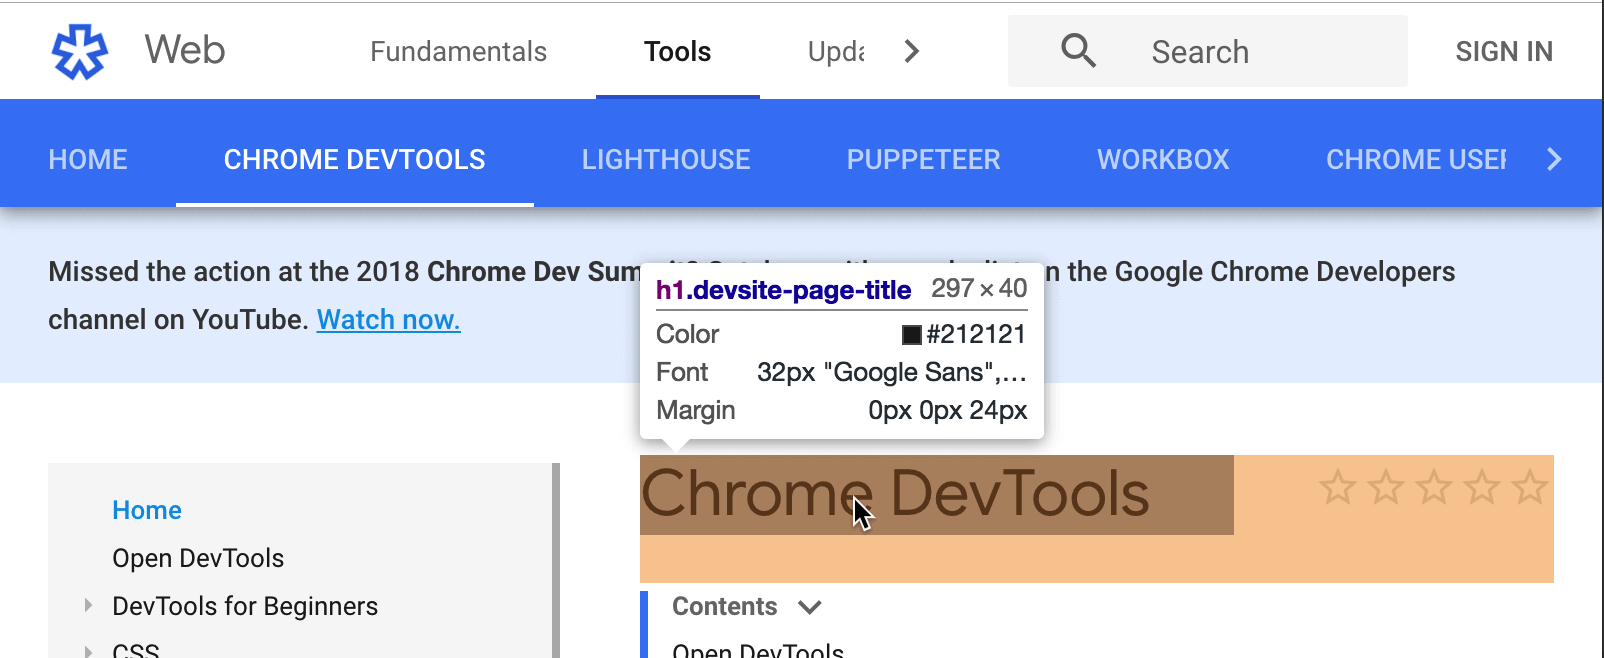Open the Fundamentals tab
The width and height of the screenshot is (1604, 658).
[x=458, y=51]
